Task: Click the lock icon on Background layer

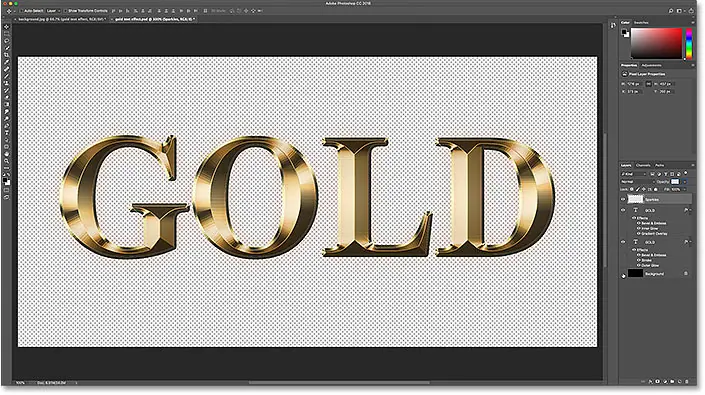Action: pyautogui.click(x=686, y=273)
